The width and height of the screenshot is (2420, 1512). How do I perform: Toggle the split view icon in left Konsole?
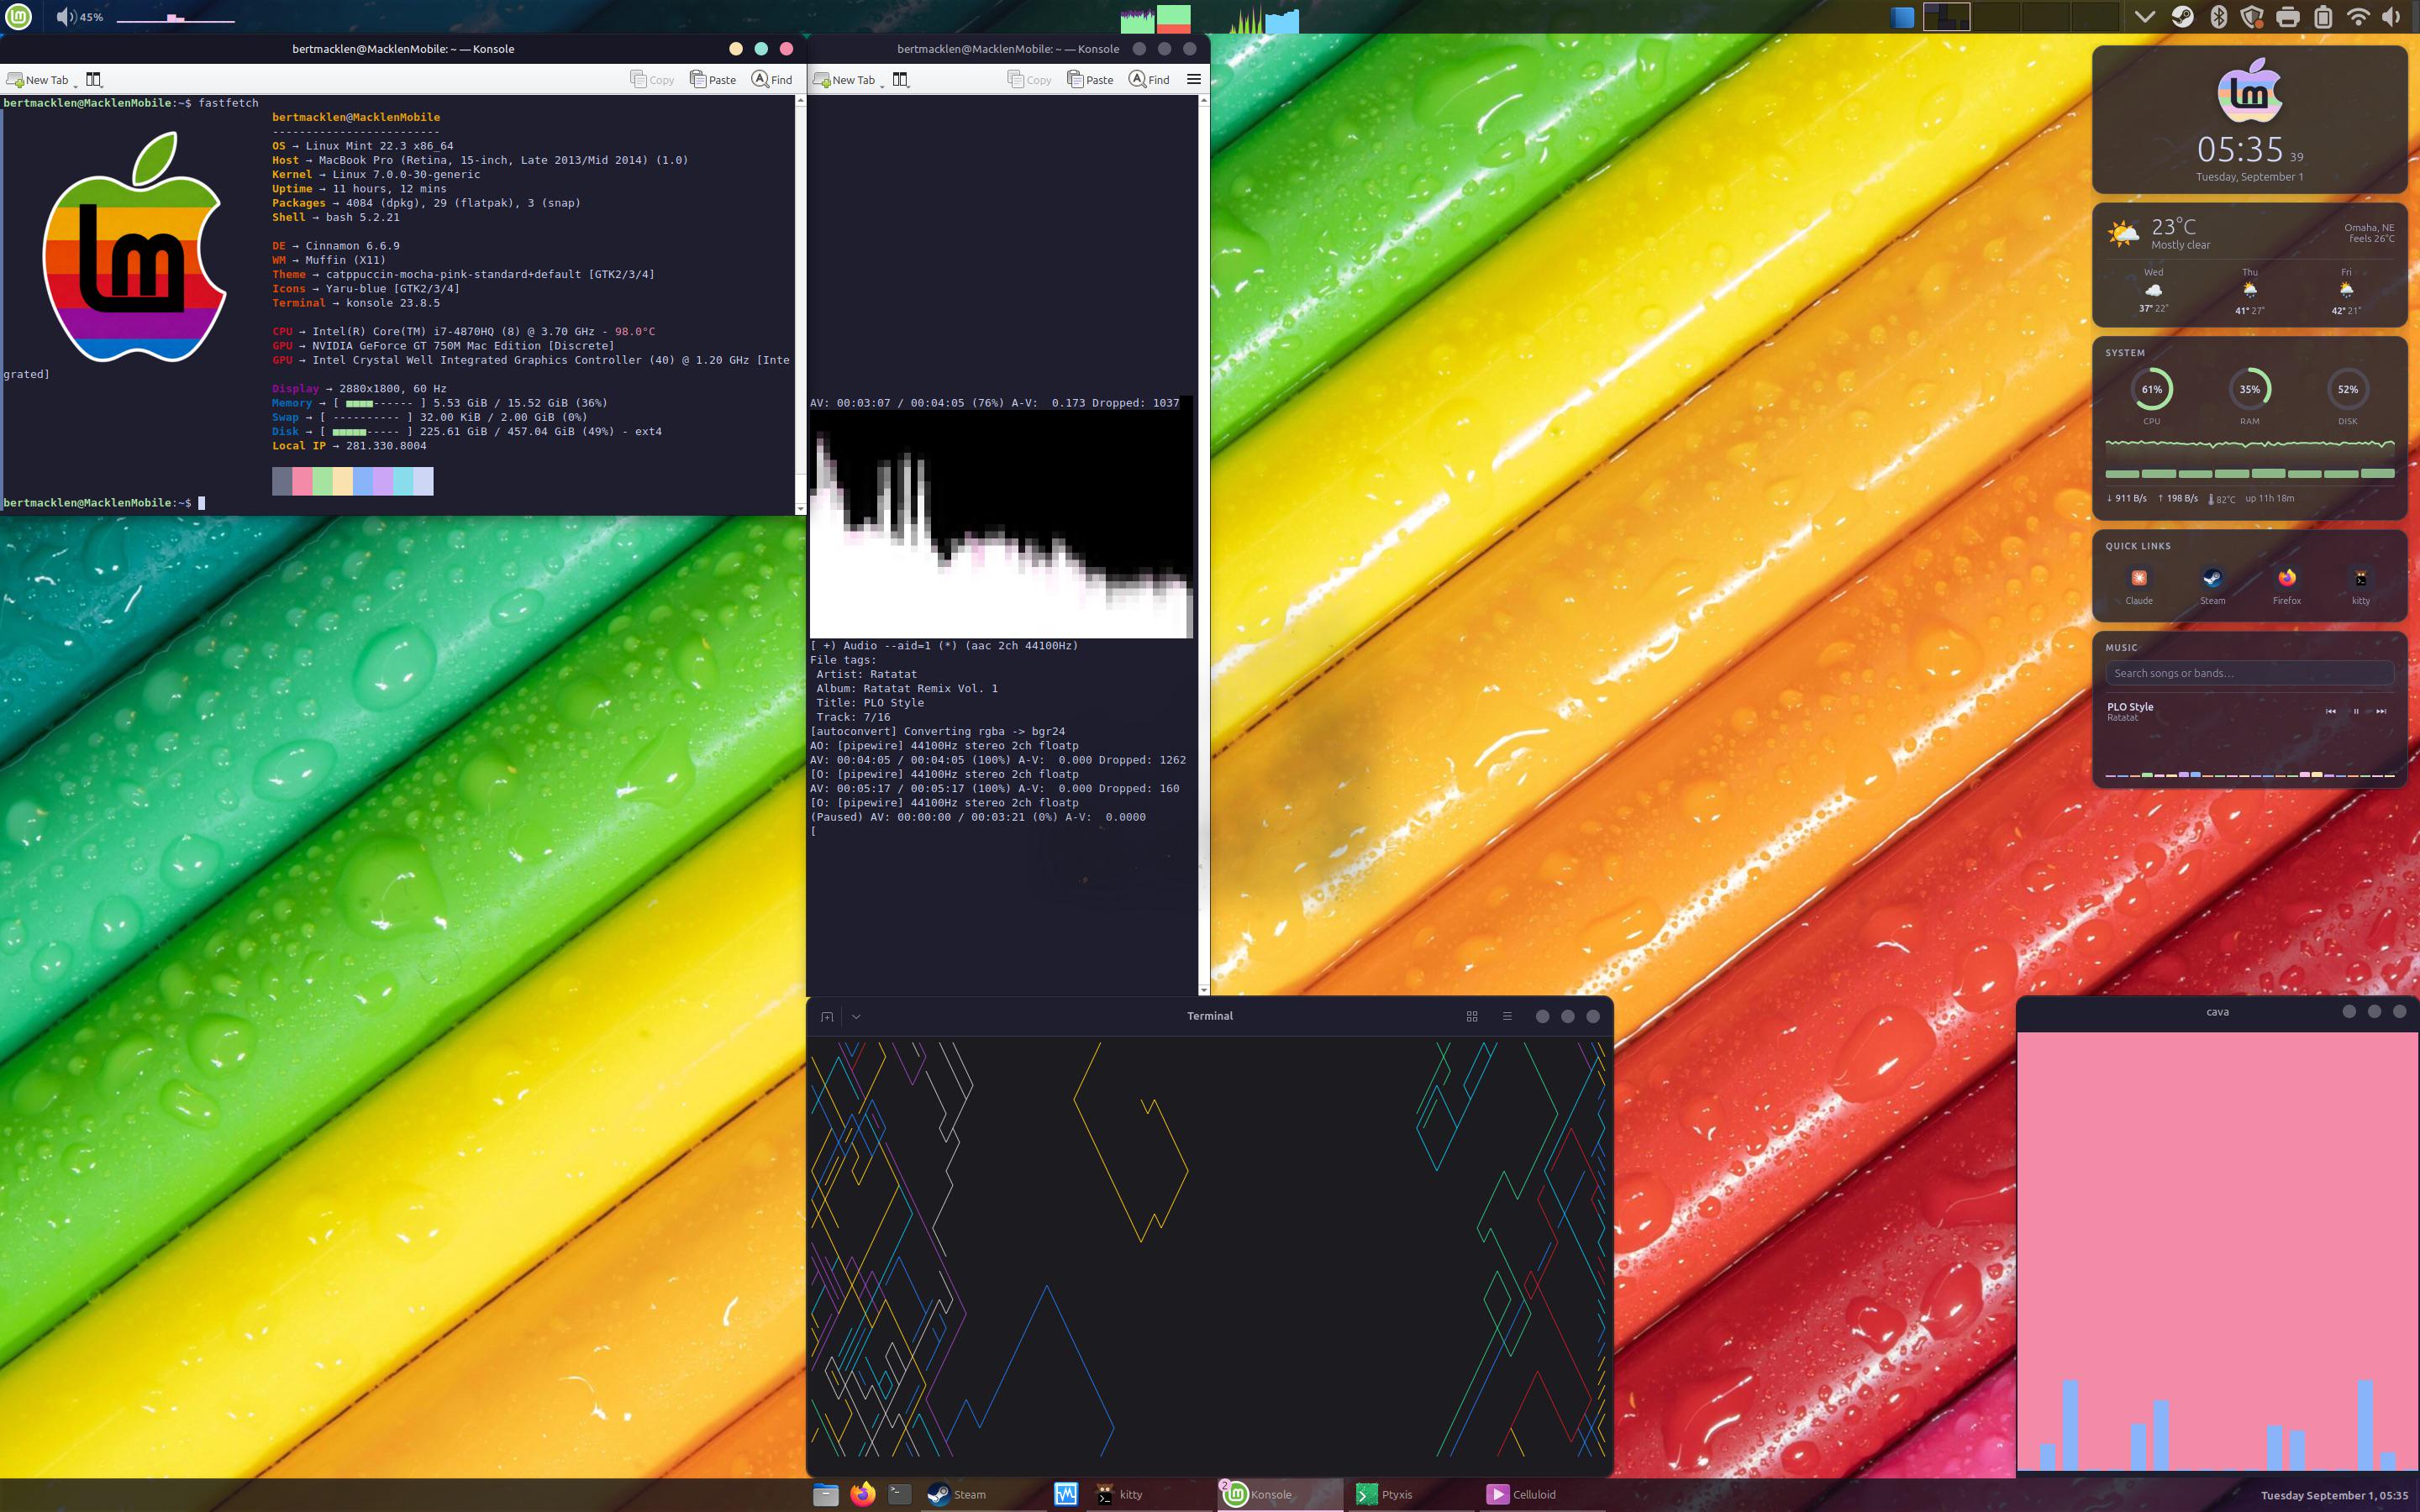[94, 79]
